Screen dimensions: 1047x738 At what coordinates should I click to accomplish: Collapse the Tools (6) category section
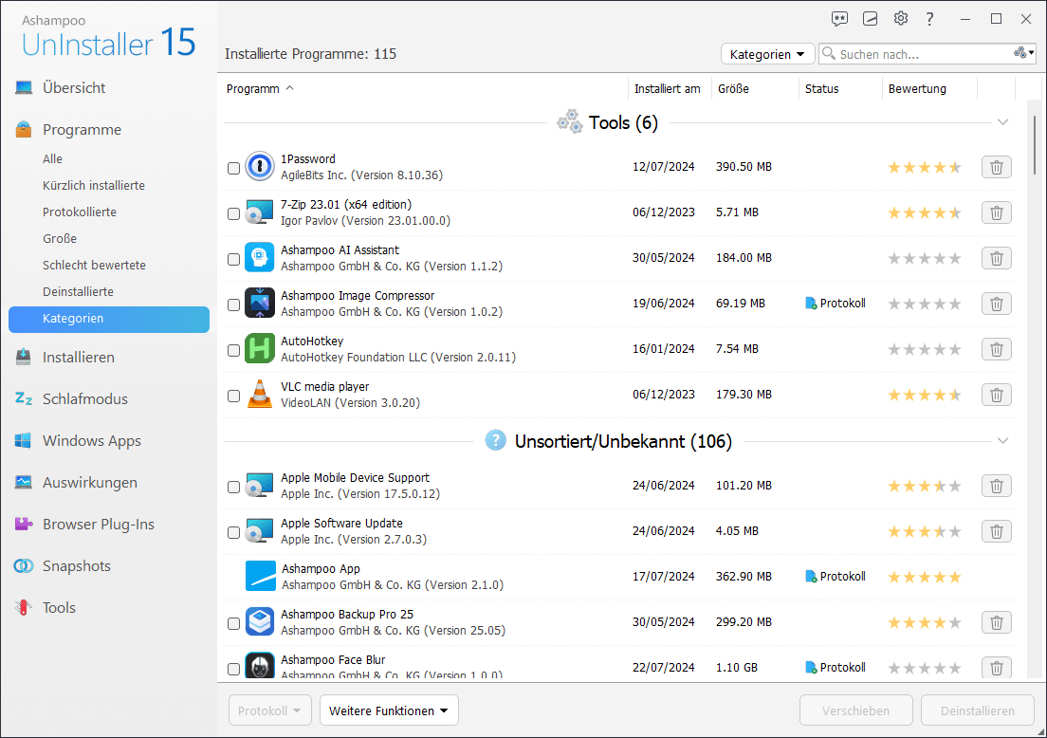pos(1003,121)
